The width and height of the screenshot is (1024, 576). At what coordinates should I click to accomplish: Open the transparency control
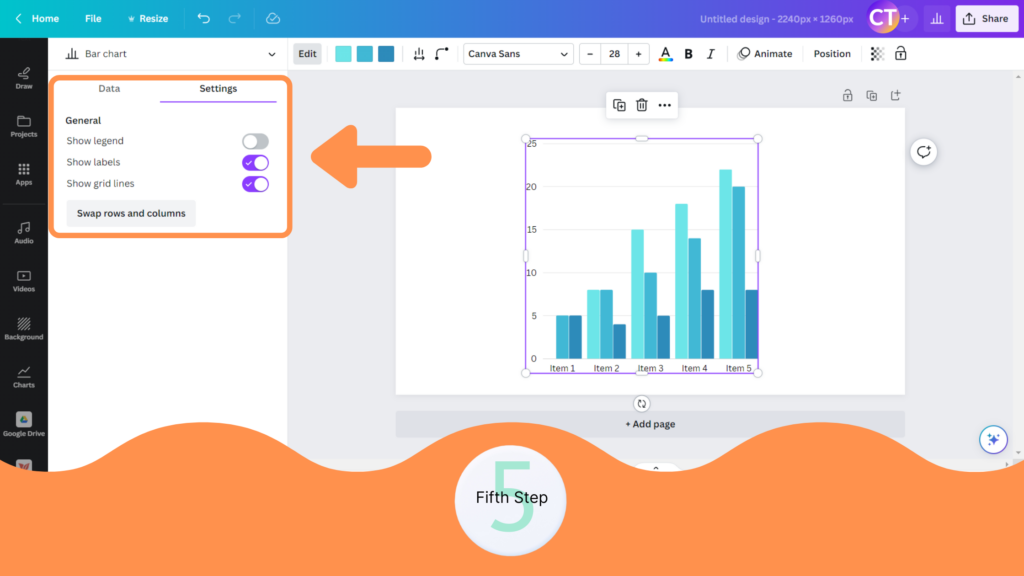click(x=877, y=54)
